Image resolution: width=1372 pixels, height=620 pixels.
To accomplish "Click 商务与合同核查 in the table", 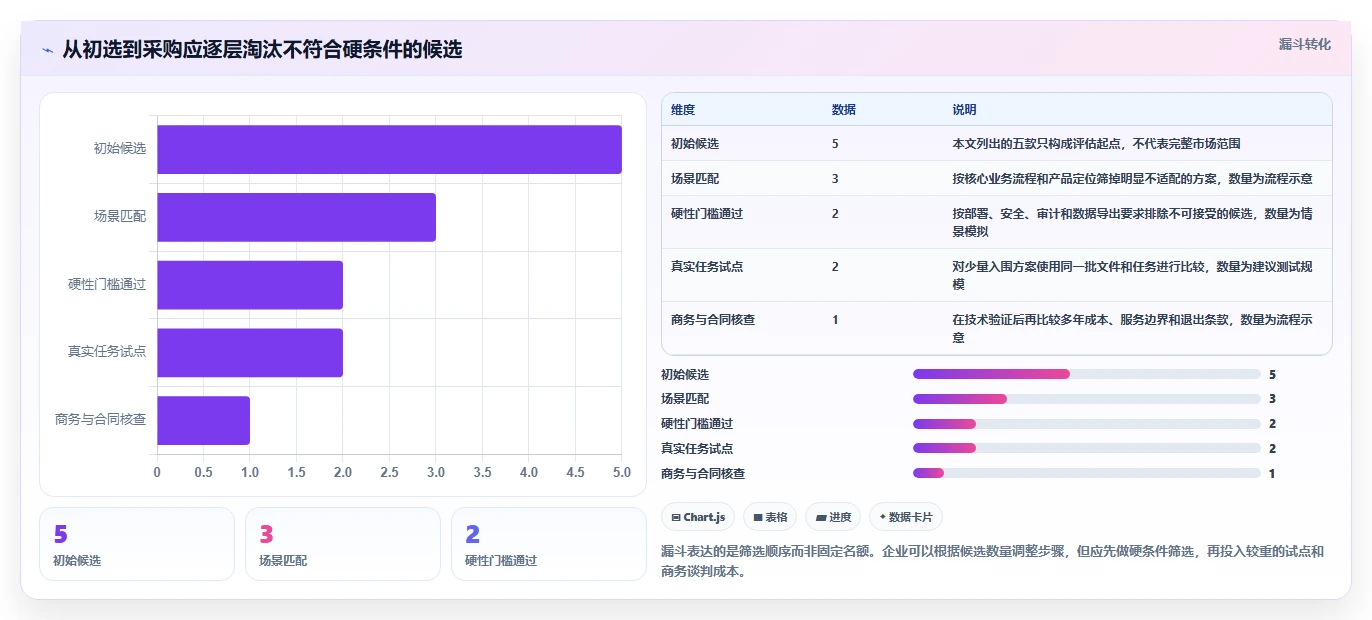I will click(713, 320).
